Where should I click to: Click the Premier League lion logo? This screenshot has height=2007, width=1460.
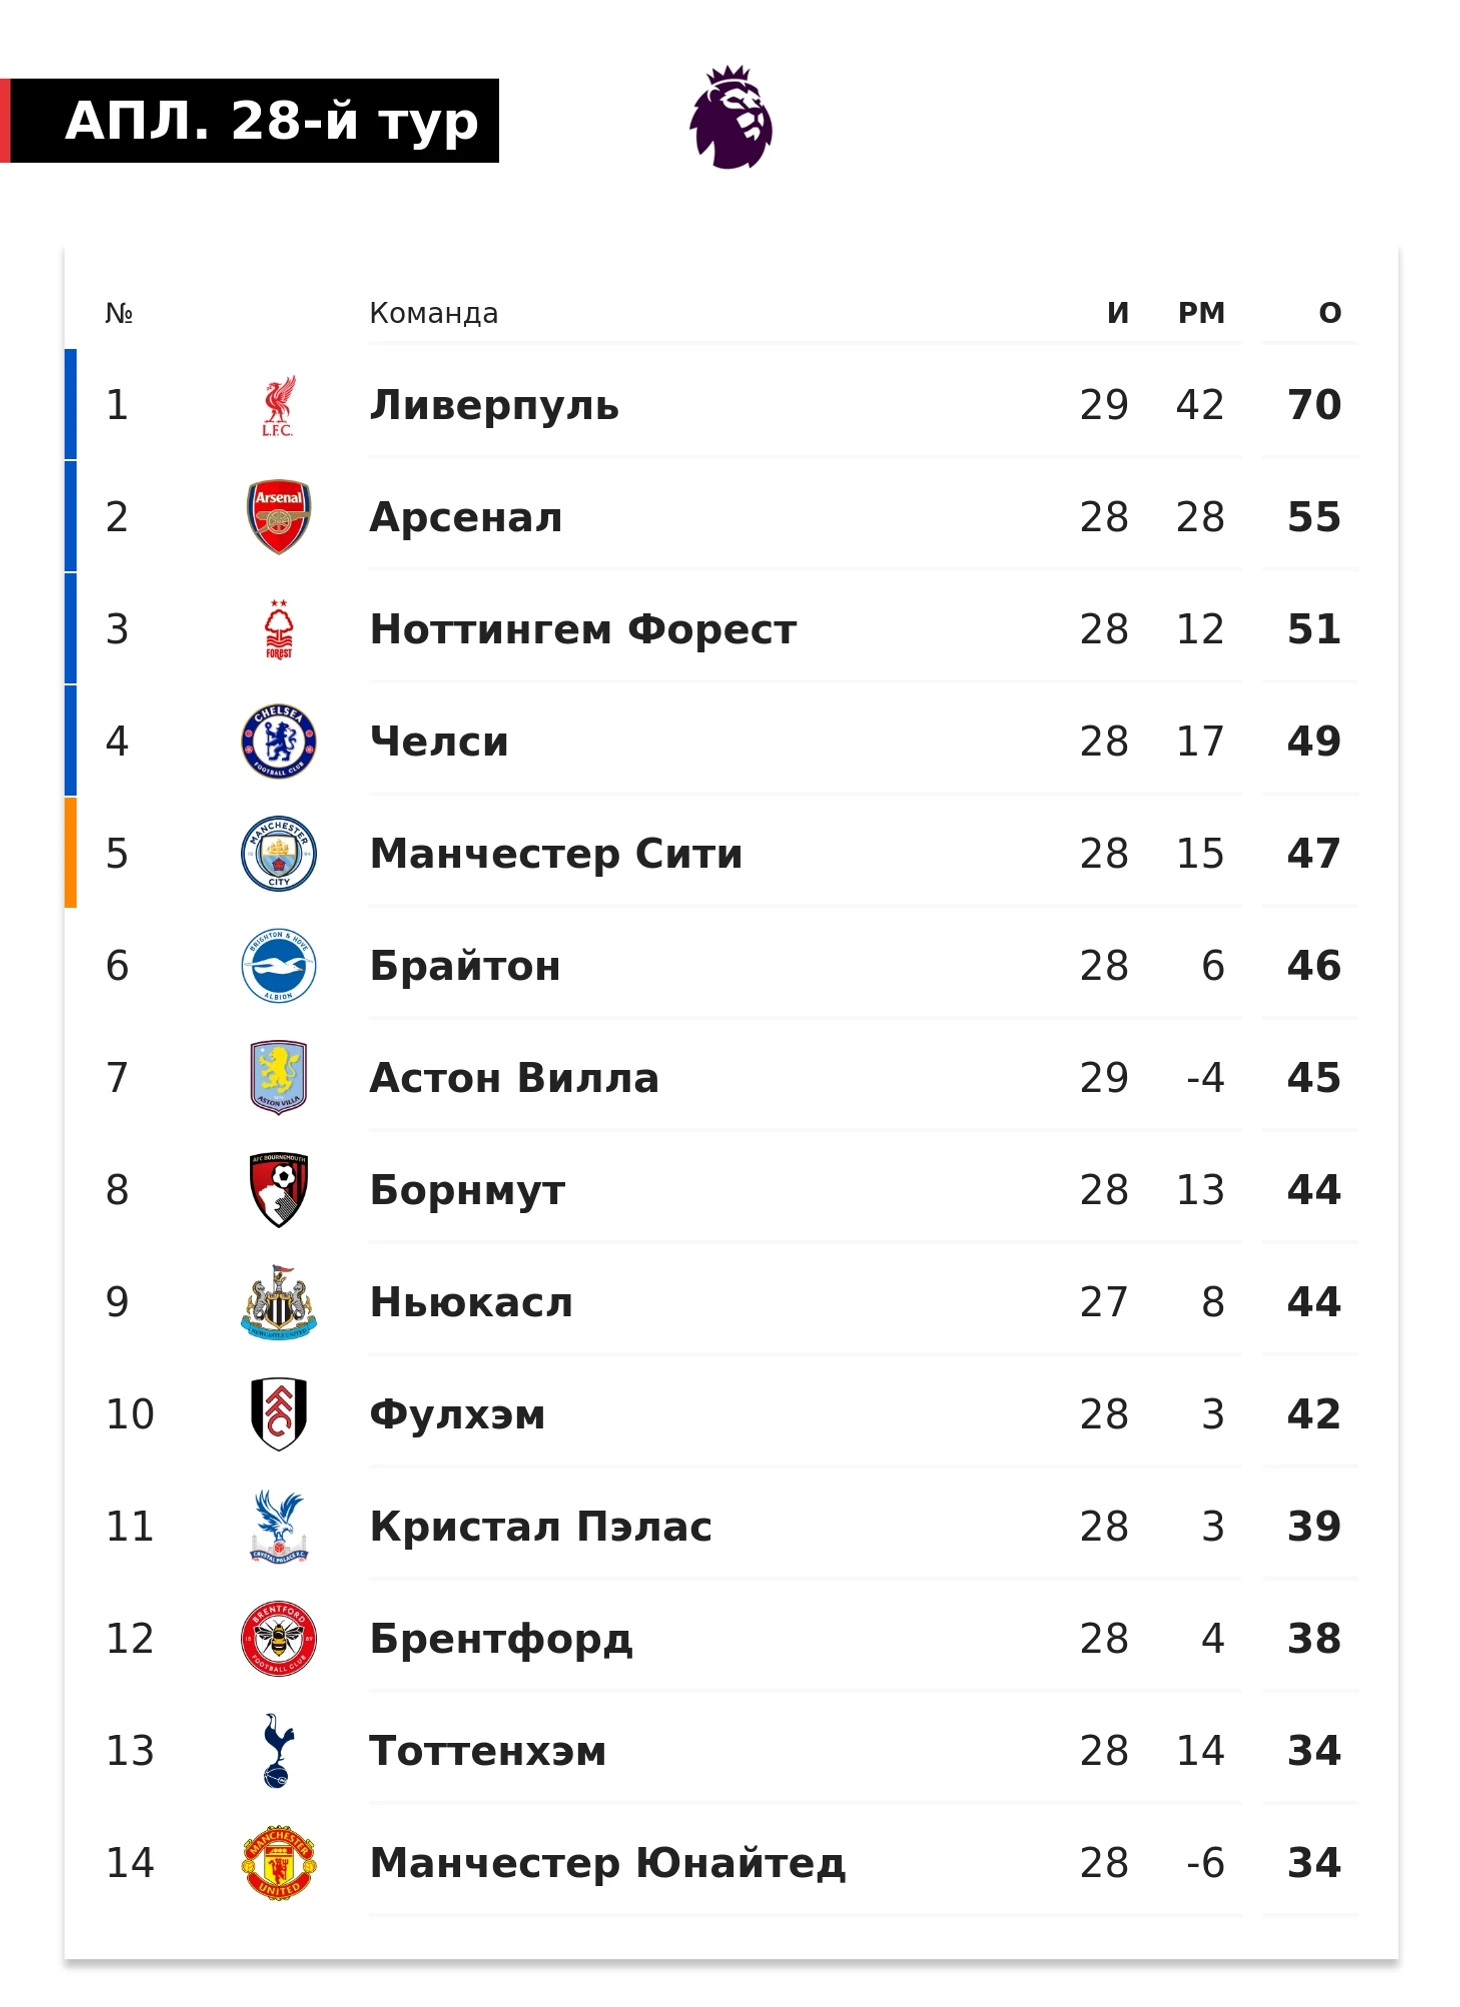pos(730,117)
